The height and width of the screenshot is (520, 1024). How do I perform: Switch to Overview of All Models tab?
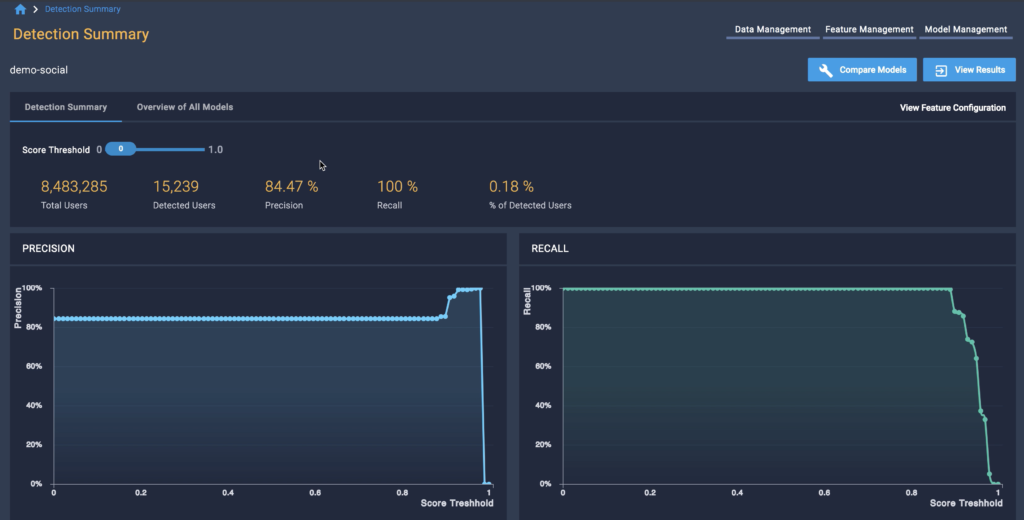coord(185,107)
